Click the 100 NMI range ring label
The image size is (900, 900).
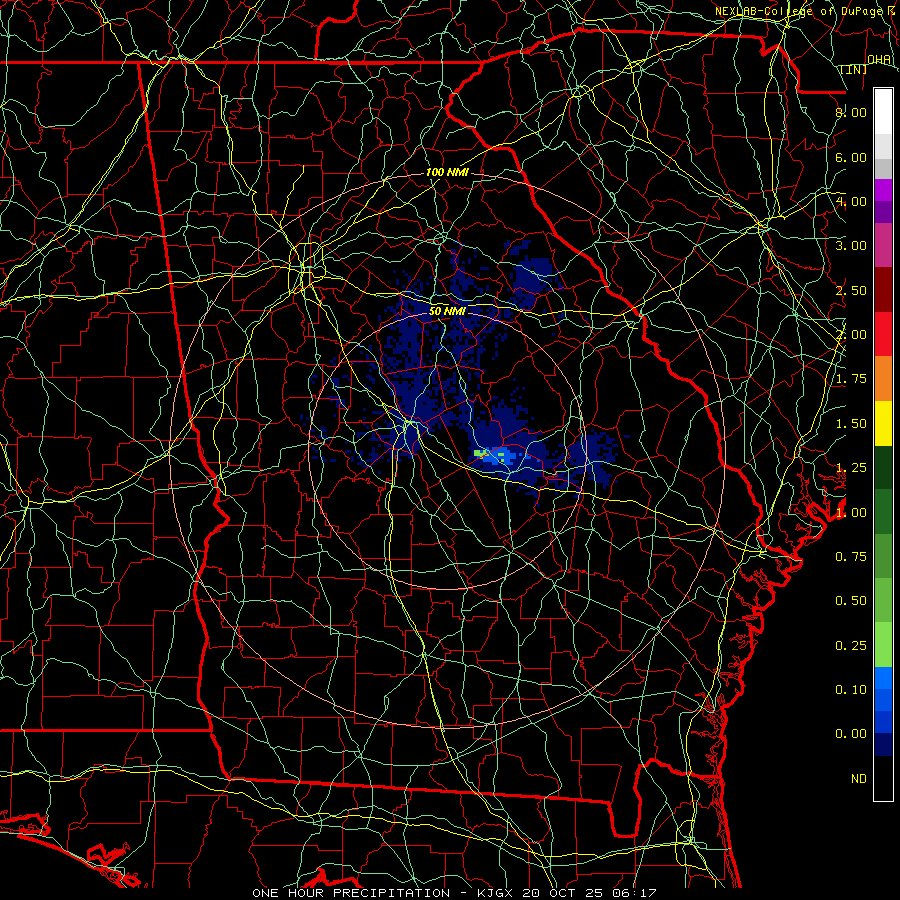tap(447, 172)
